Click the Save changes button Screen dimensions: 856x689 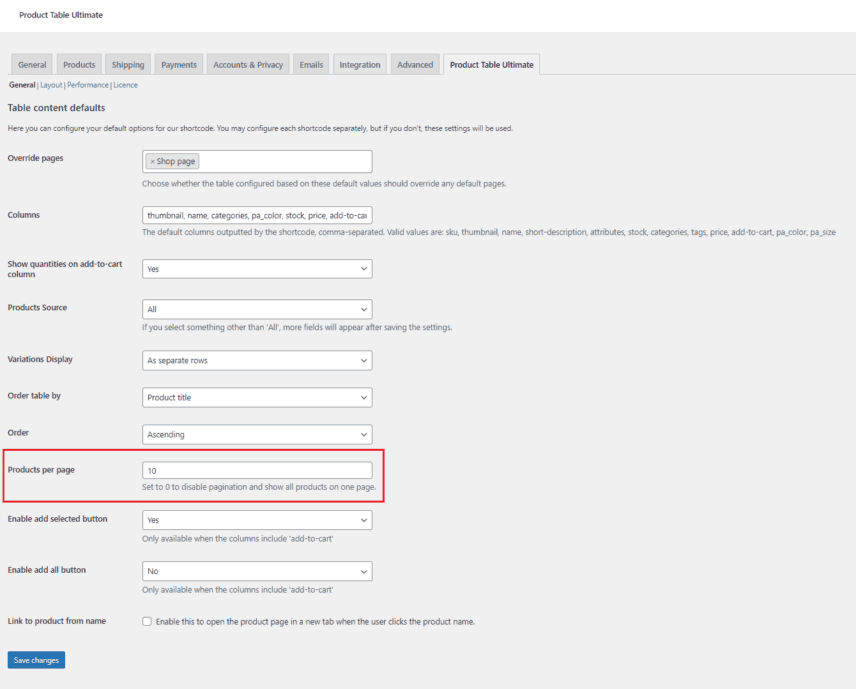tap(35, 659)
